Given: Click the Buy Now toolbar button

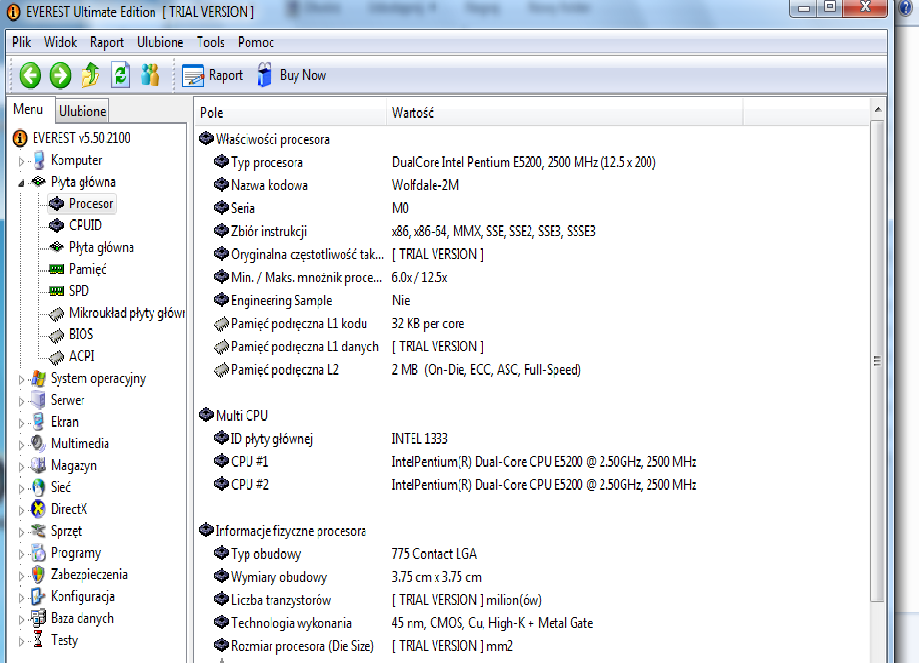Looking at the screenshot, I should (291, 75).
